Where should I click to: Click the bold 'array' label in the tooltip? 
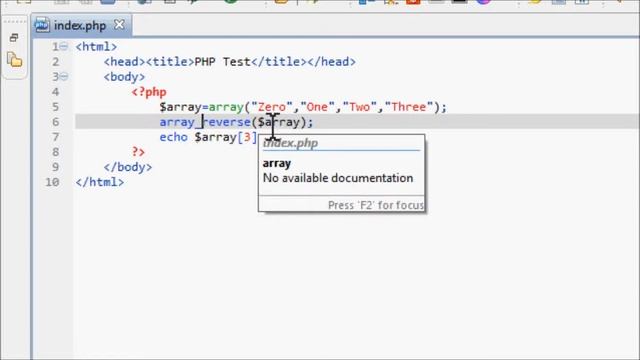[277, 163]
